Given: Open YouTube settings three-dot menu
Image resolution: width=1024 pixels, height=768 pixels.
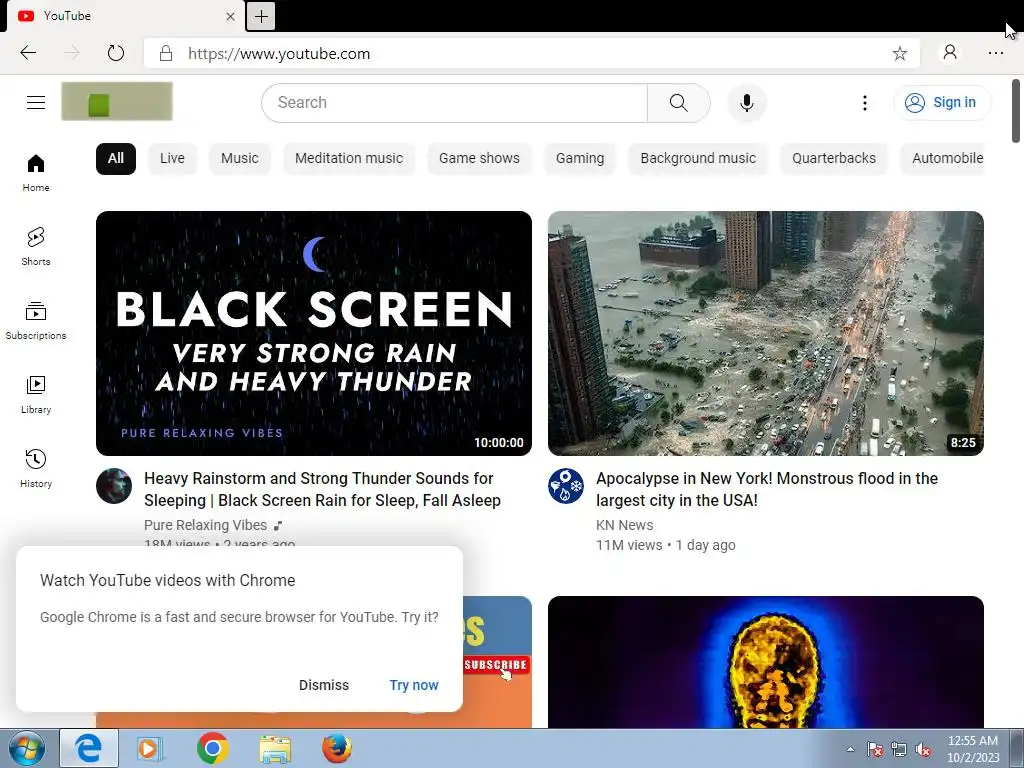Looking at the screenshot, I should pos(865,103).
